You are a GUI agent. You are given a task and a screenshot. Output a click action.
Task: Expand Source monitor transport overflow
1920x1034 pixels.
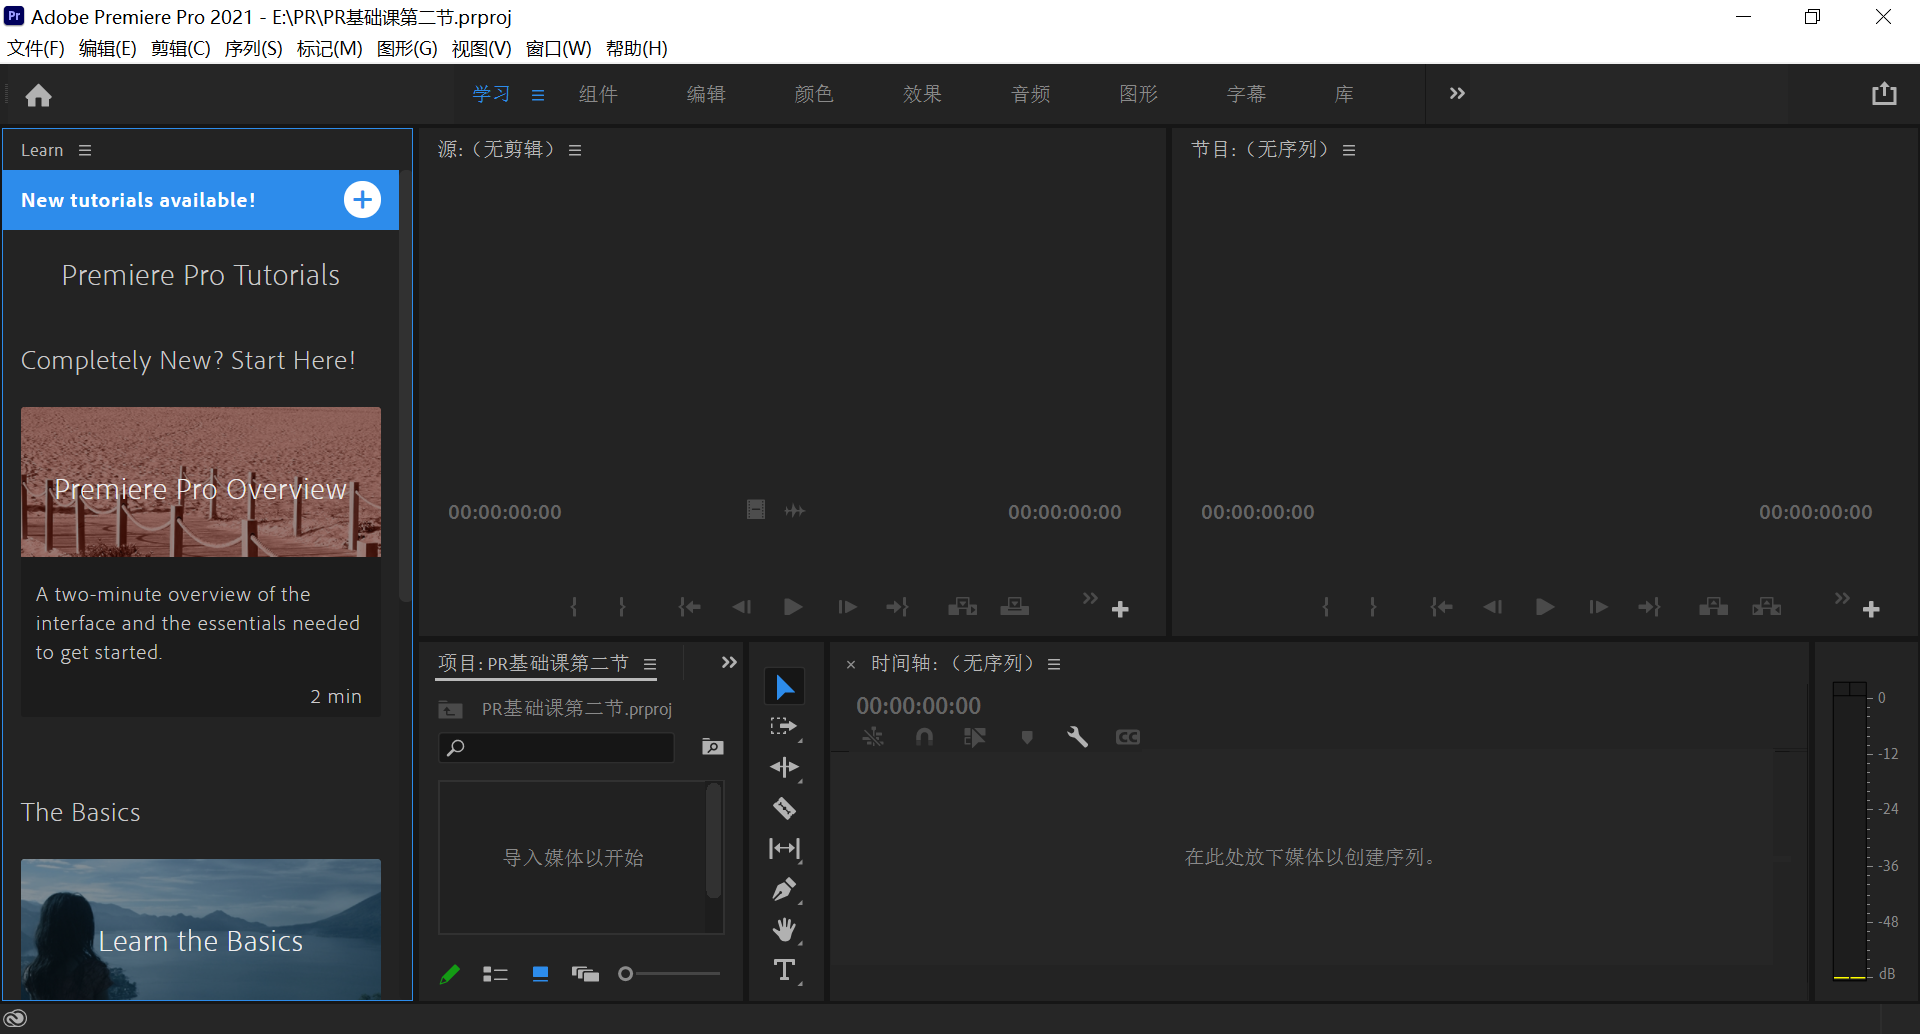click(1090, 598)
